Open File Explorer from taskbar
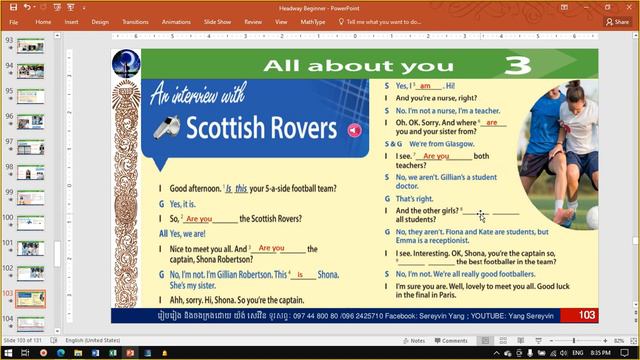 [x=78, y=353]
